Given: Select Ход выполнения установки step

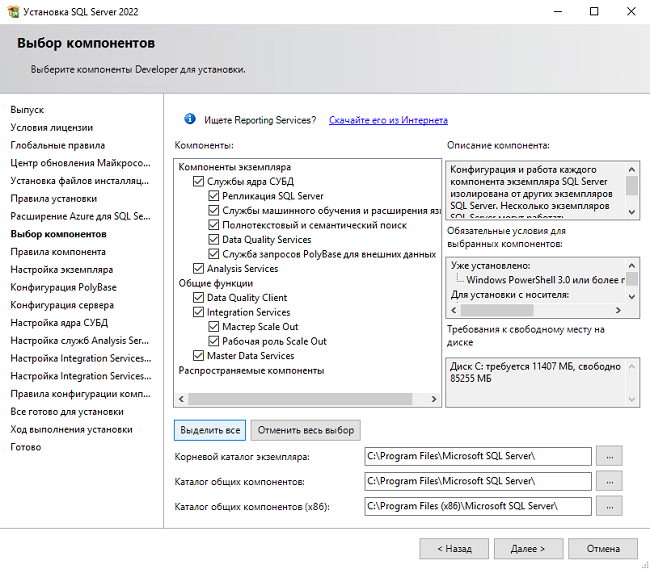Looking at the screenshot, I should tap(71, 430).
